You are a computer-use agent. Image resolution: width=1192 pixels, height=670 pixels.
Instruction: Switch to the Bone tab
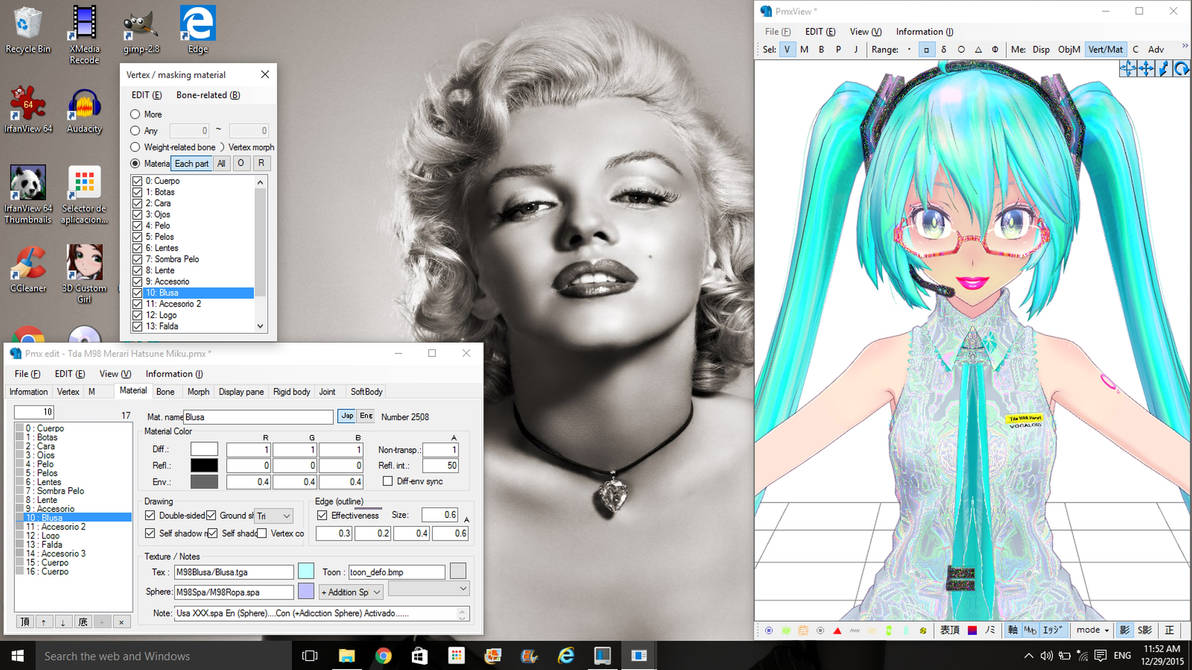(x=165, y=392)
